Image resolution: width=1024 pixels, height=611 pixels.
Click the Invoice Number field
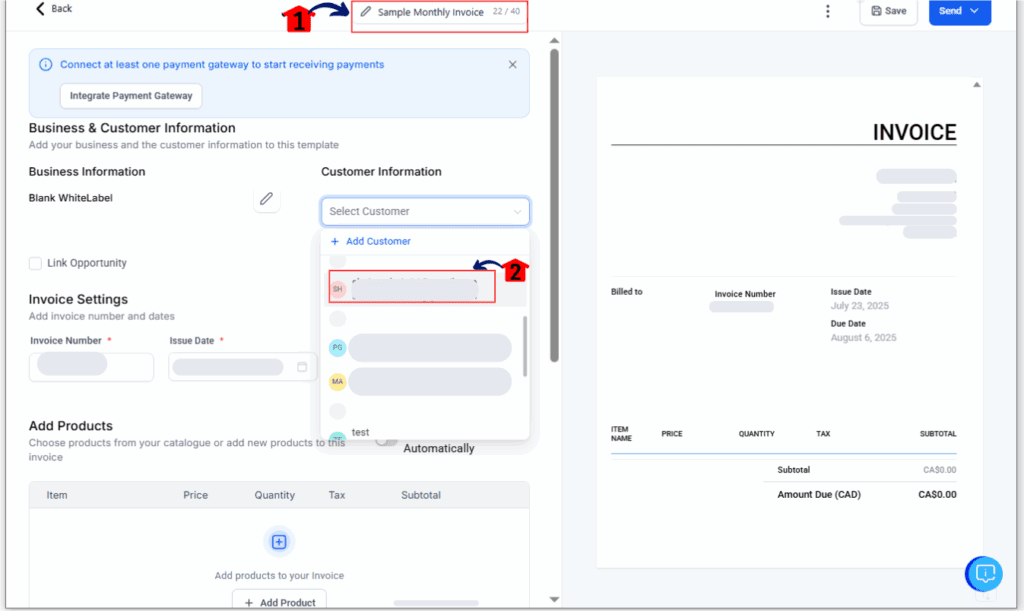coord(91,367)
